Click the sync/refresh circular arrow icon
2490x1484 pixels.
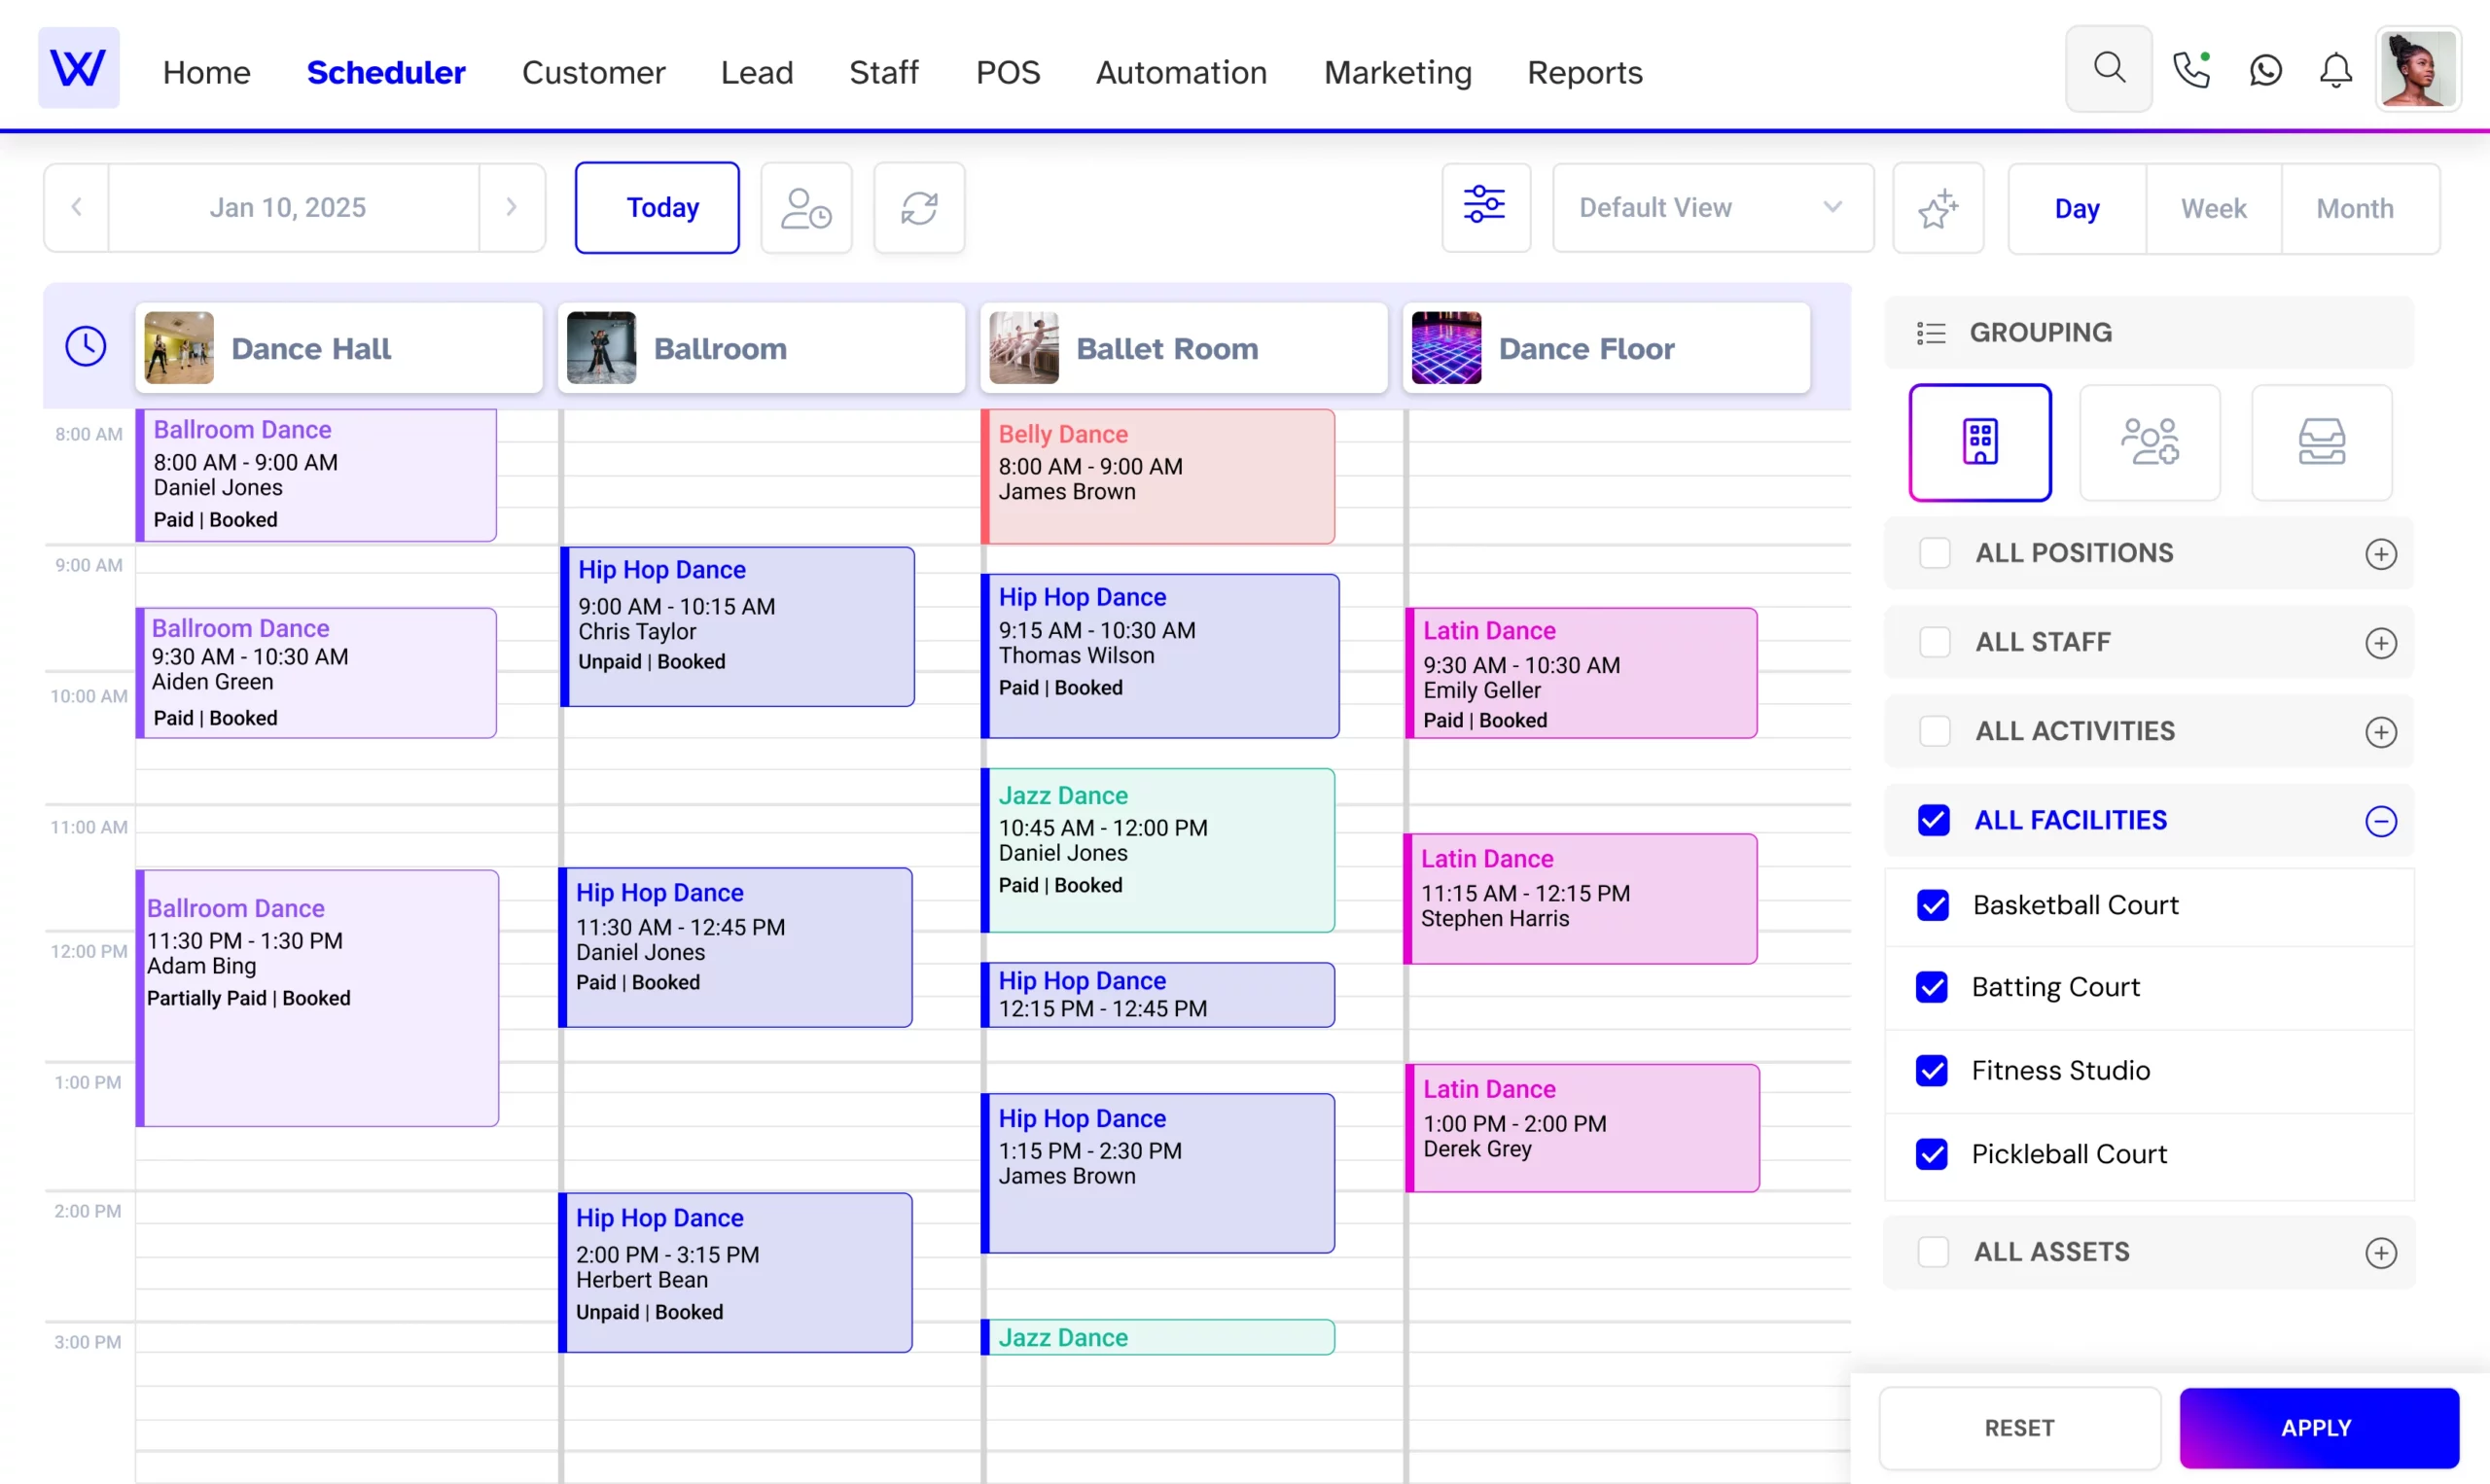(918, 208)
